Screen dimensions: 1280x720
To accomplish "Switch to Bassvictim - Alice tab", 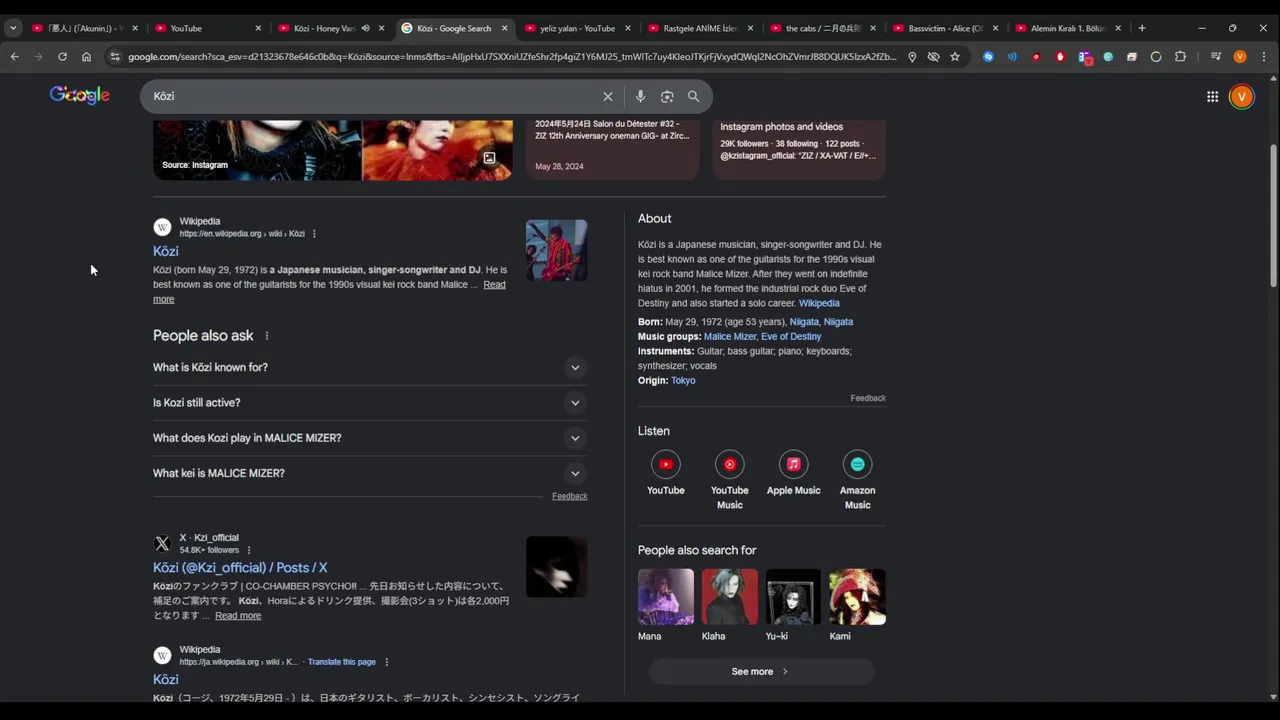I will click(x=944, y=28).
